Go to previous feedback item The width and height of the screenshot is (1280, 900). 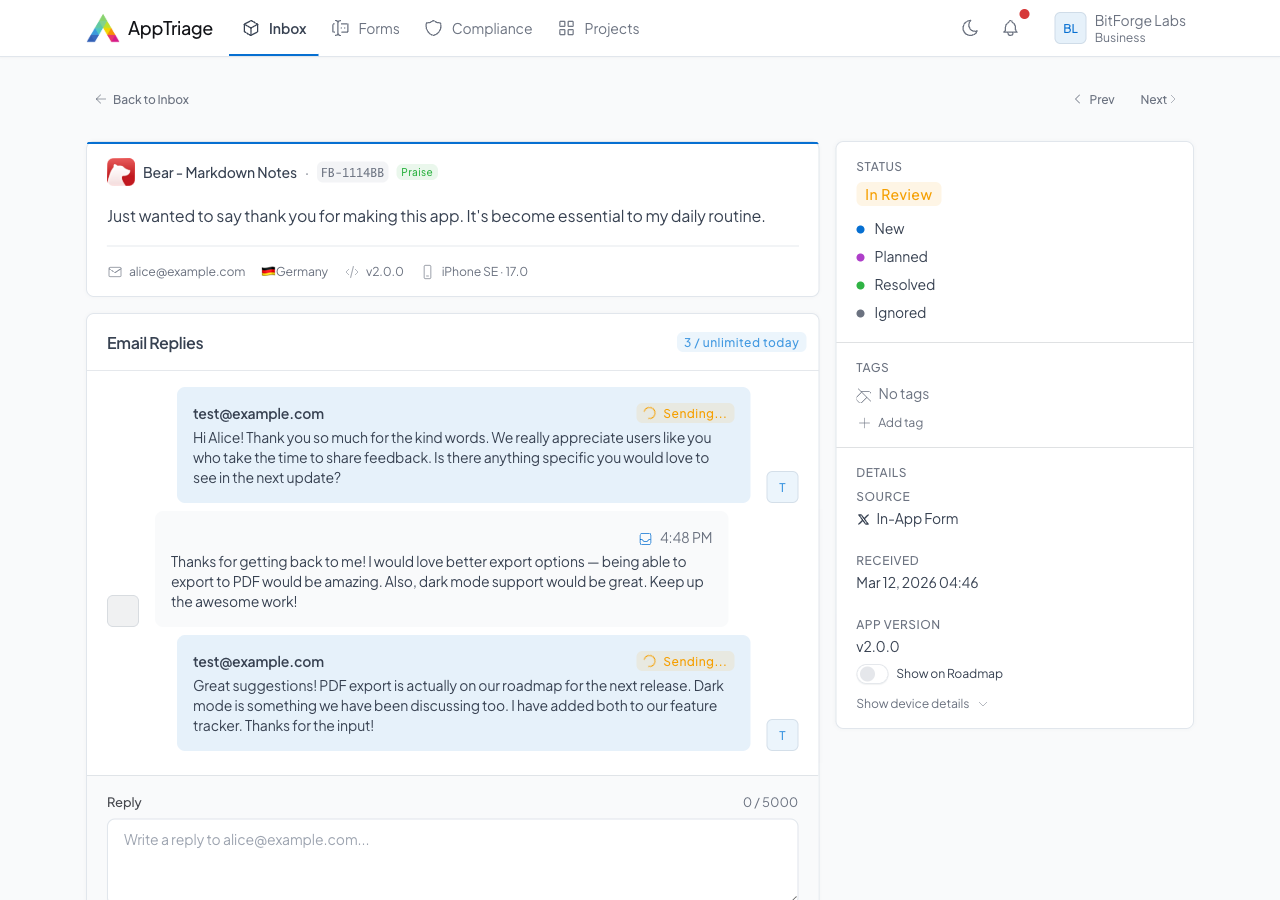1094,99
